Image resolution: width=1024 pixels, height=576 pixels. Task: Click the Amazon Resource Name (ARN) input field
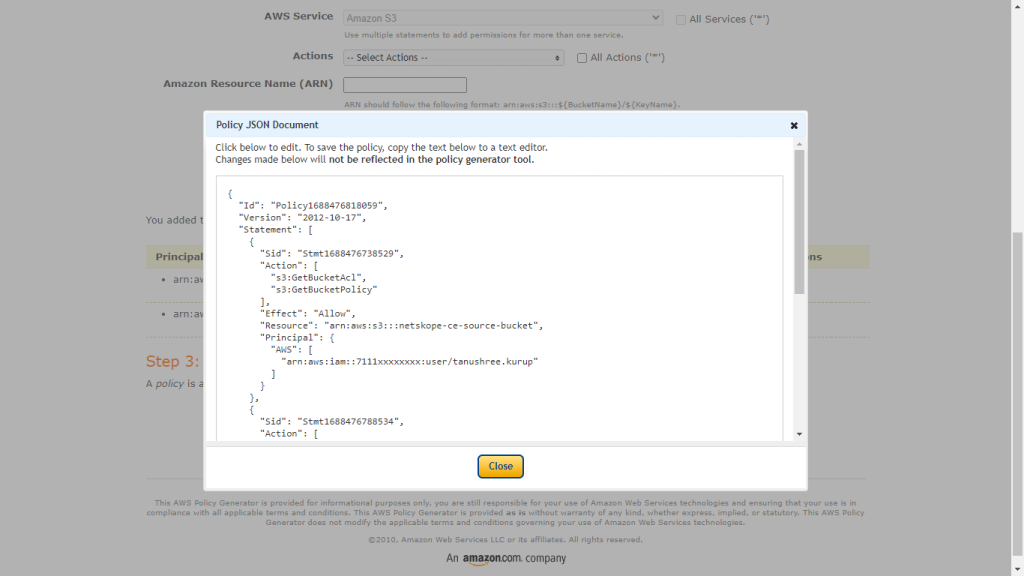(405, 85)
